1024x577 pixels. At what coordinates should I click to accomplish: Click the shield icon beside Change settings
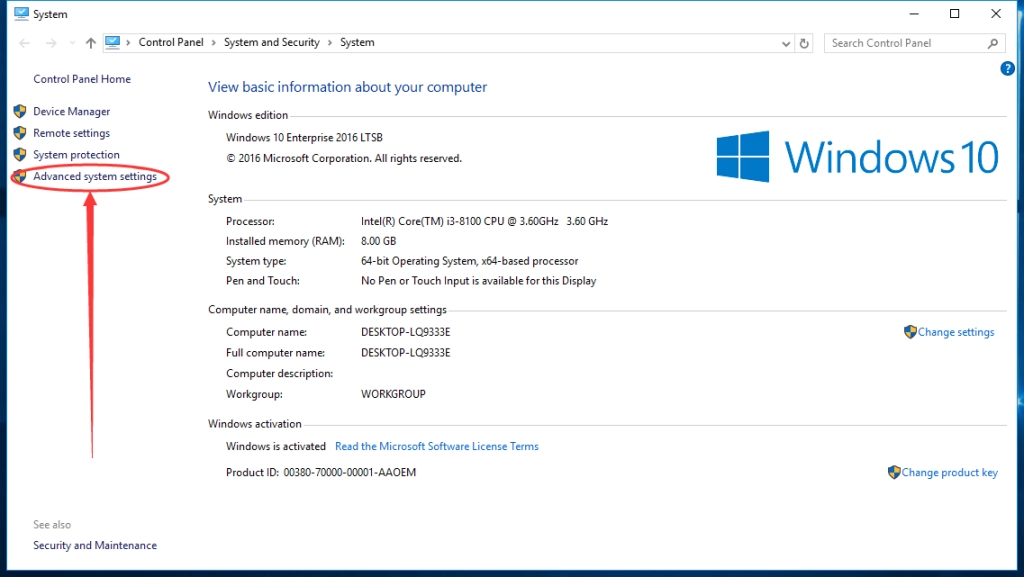click(910, 332)
